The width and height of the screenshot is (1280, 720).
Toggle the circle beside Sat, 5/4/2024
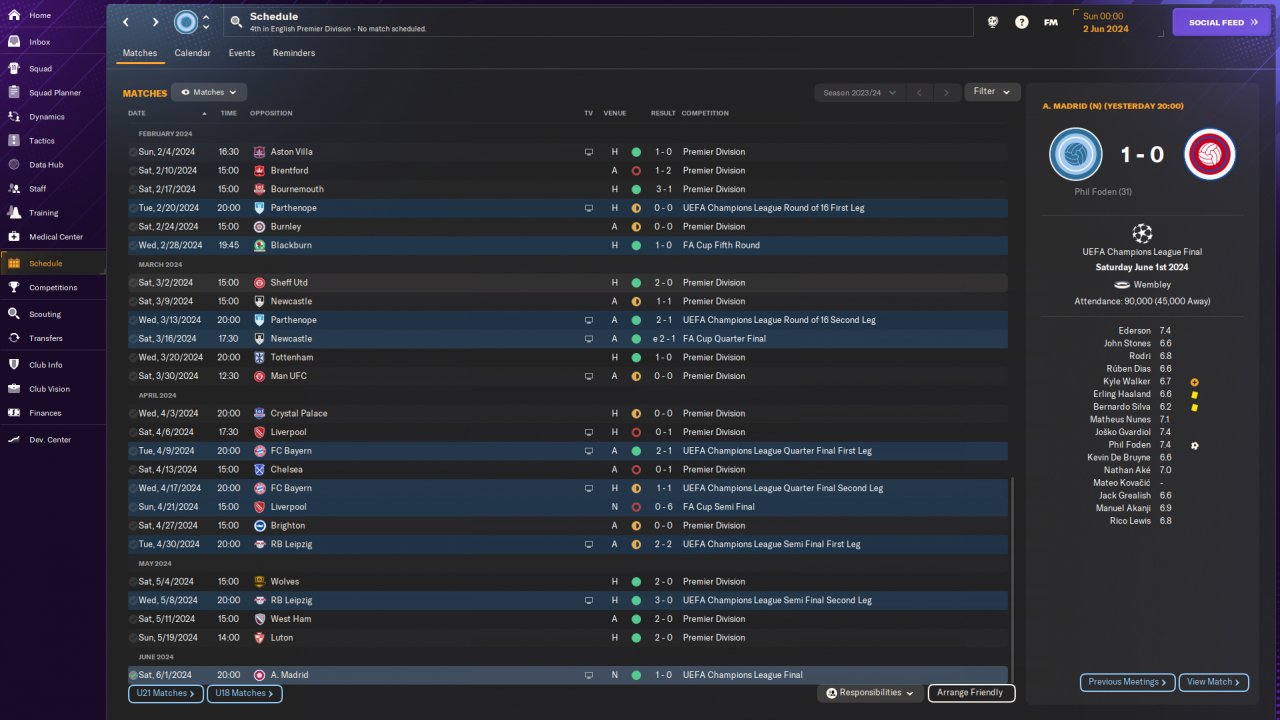133,582
